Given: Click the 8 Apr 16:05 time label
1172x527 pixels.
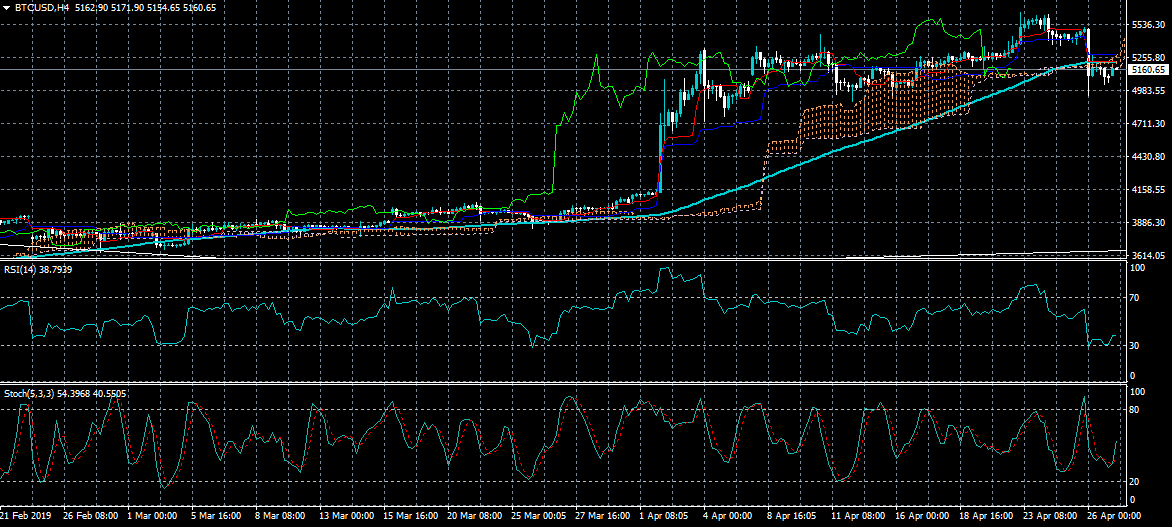Looking at the screenshot, I should click(x=792, y=518).
